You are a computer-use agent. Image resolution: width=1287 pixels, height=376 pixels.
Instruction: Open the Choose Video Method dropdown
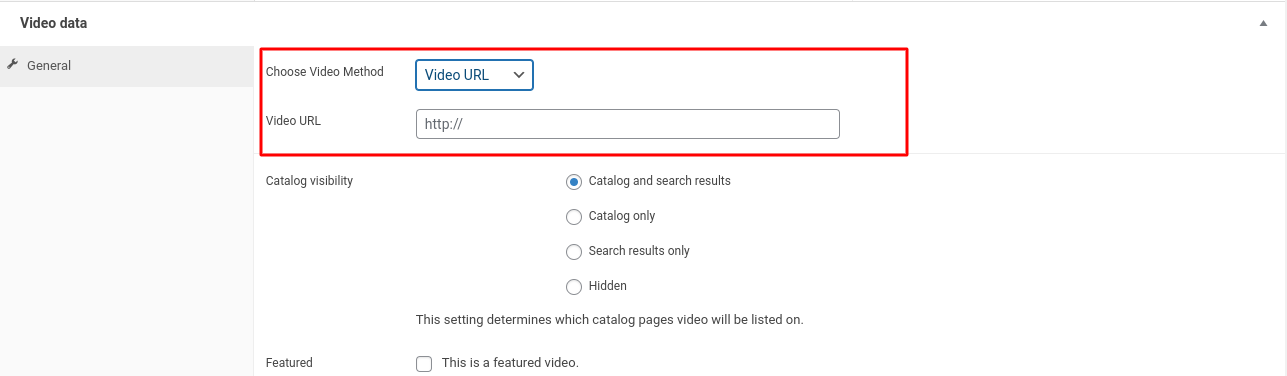pyautogui.click(x=475, y=75)
